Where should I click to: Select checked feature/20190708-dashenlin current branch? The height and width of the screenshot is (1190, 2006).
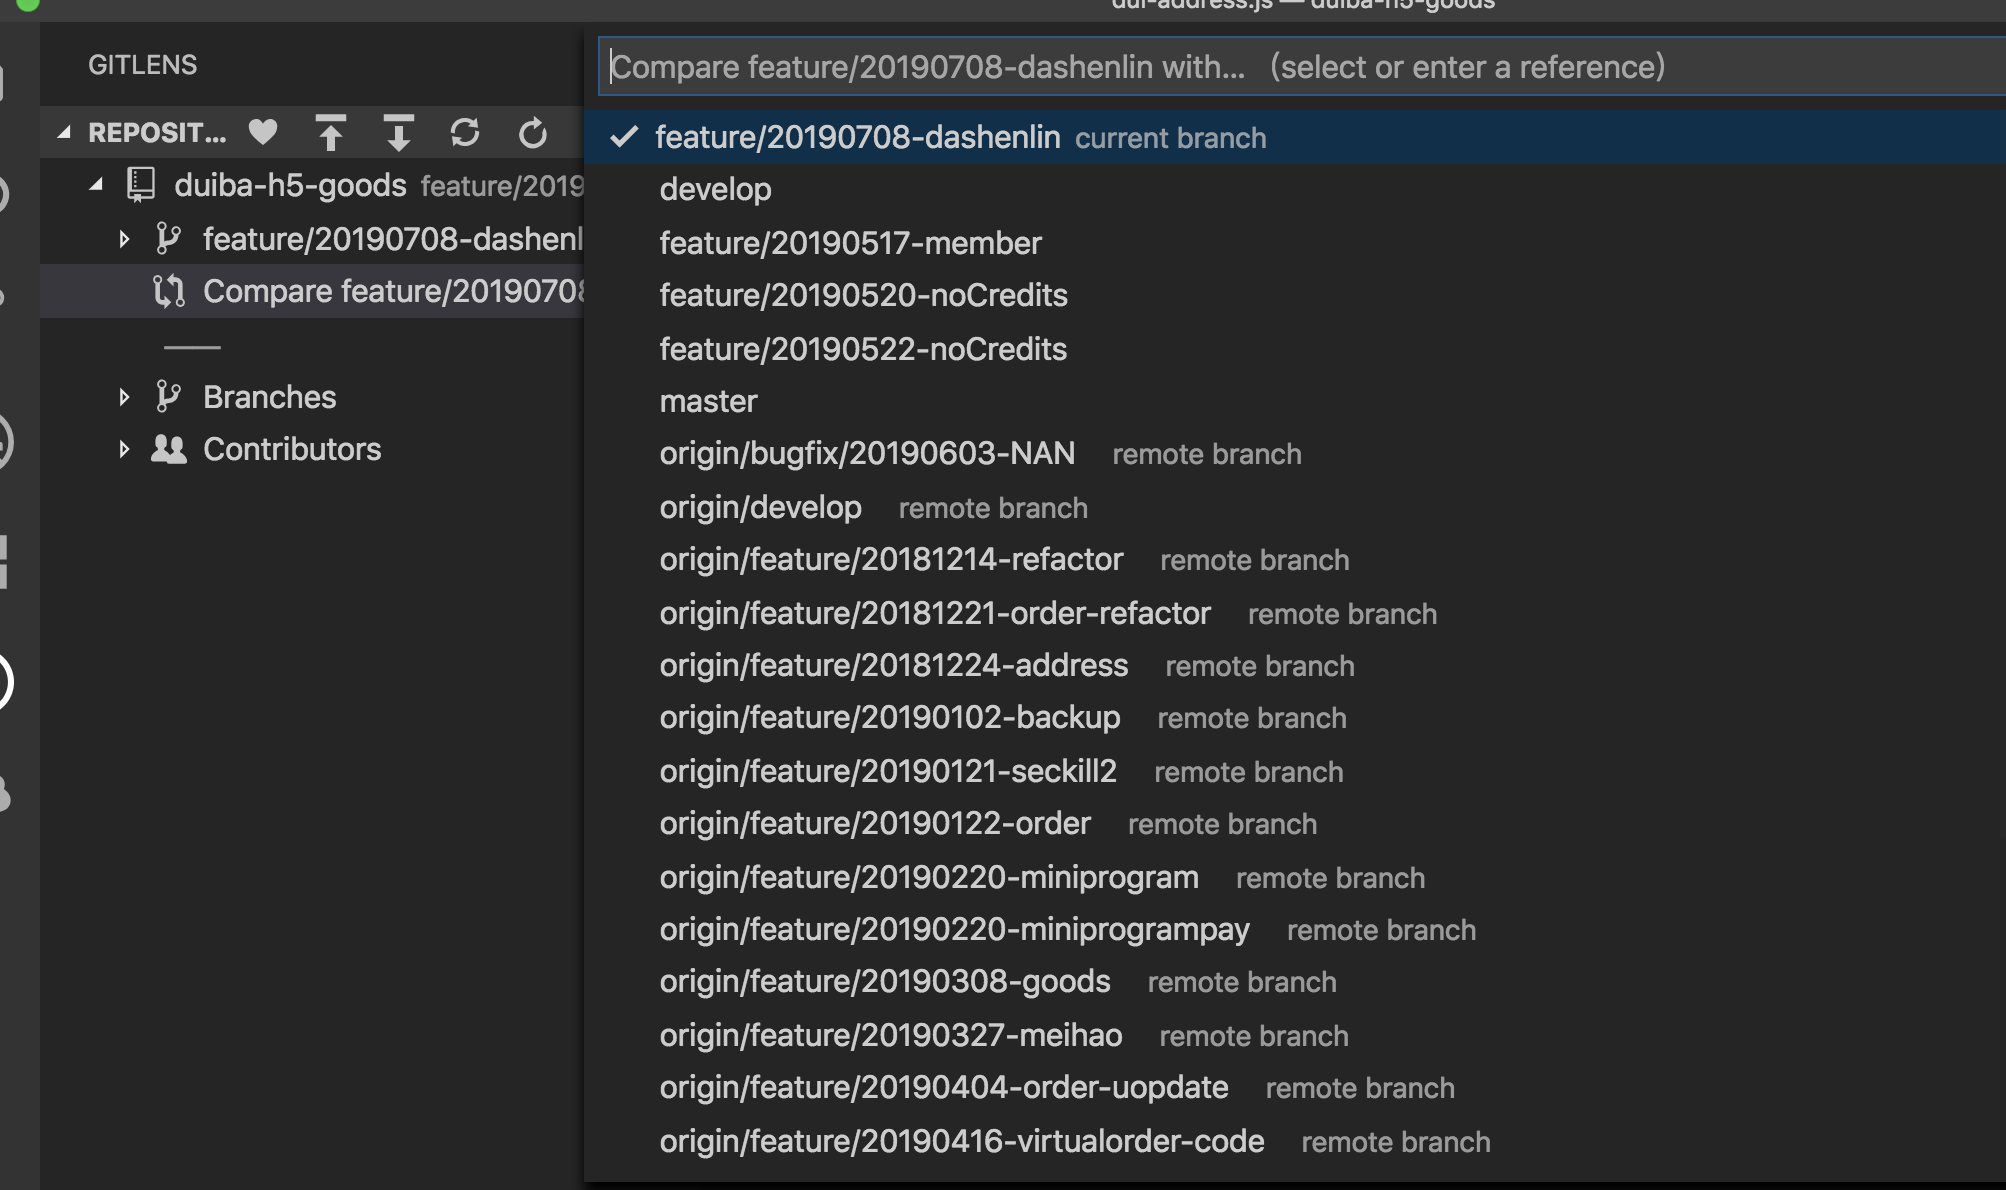[x=857, y=137]
